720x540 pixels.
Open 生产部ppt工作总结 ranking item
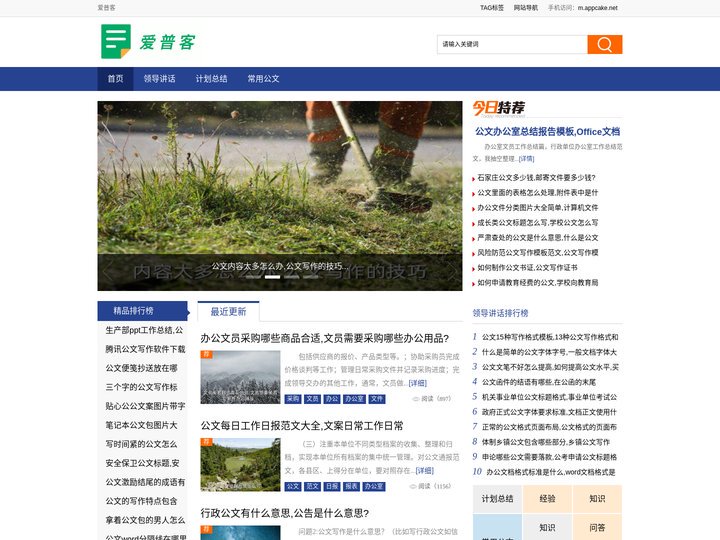click(x=144, y=330)
